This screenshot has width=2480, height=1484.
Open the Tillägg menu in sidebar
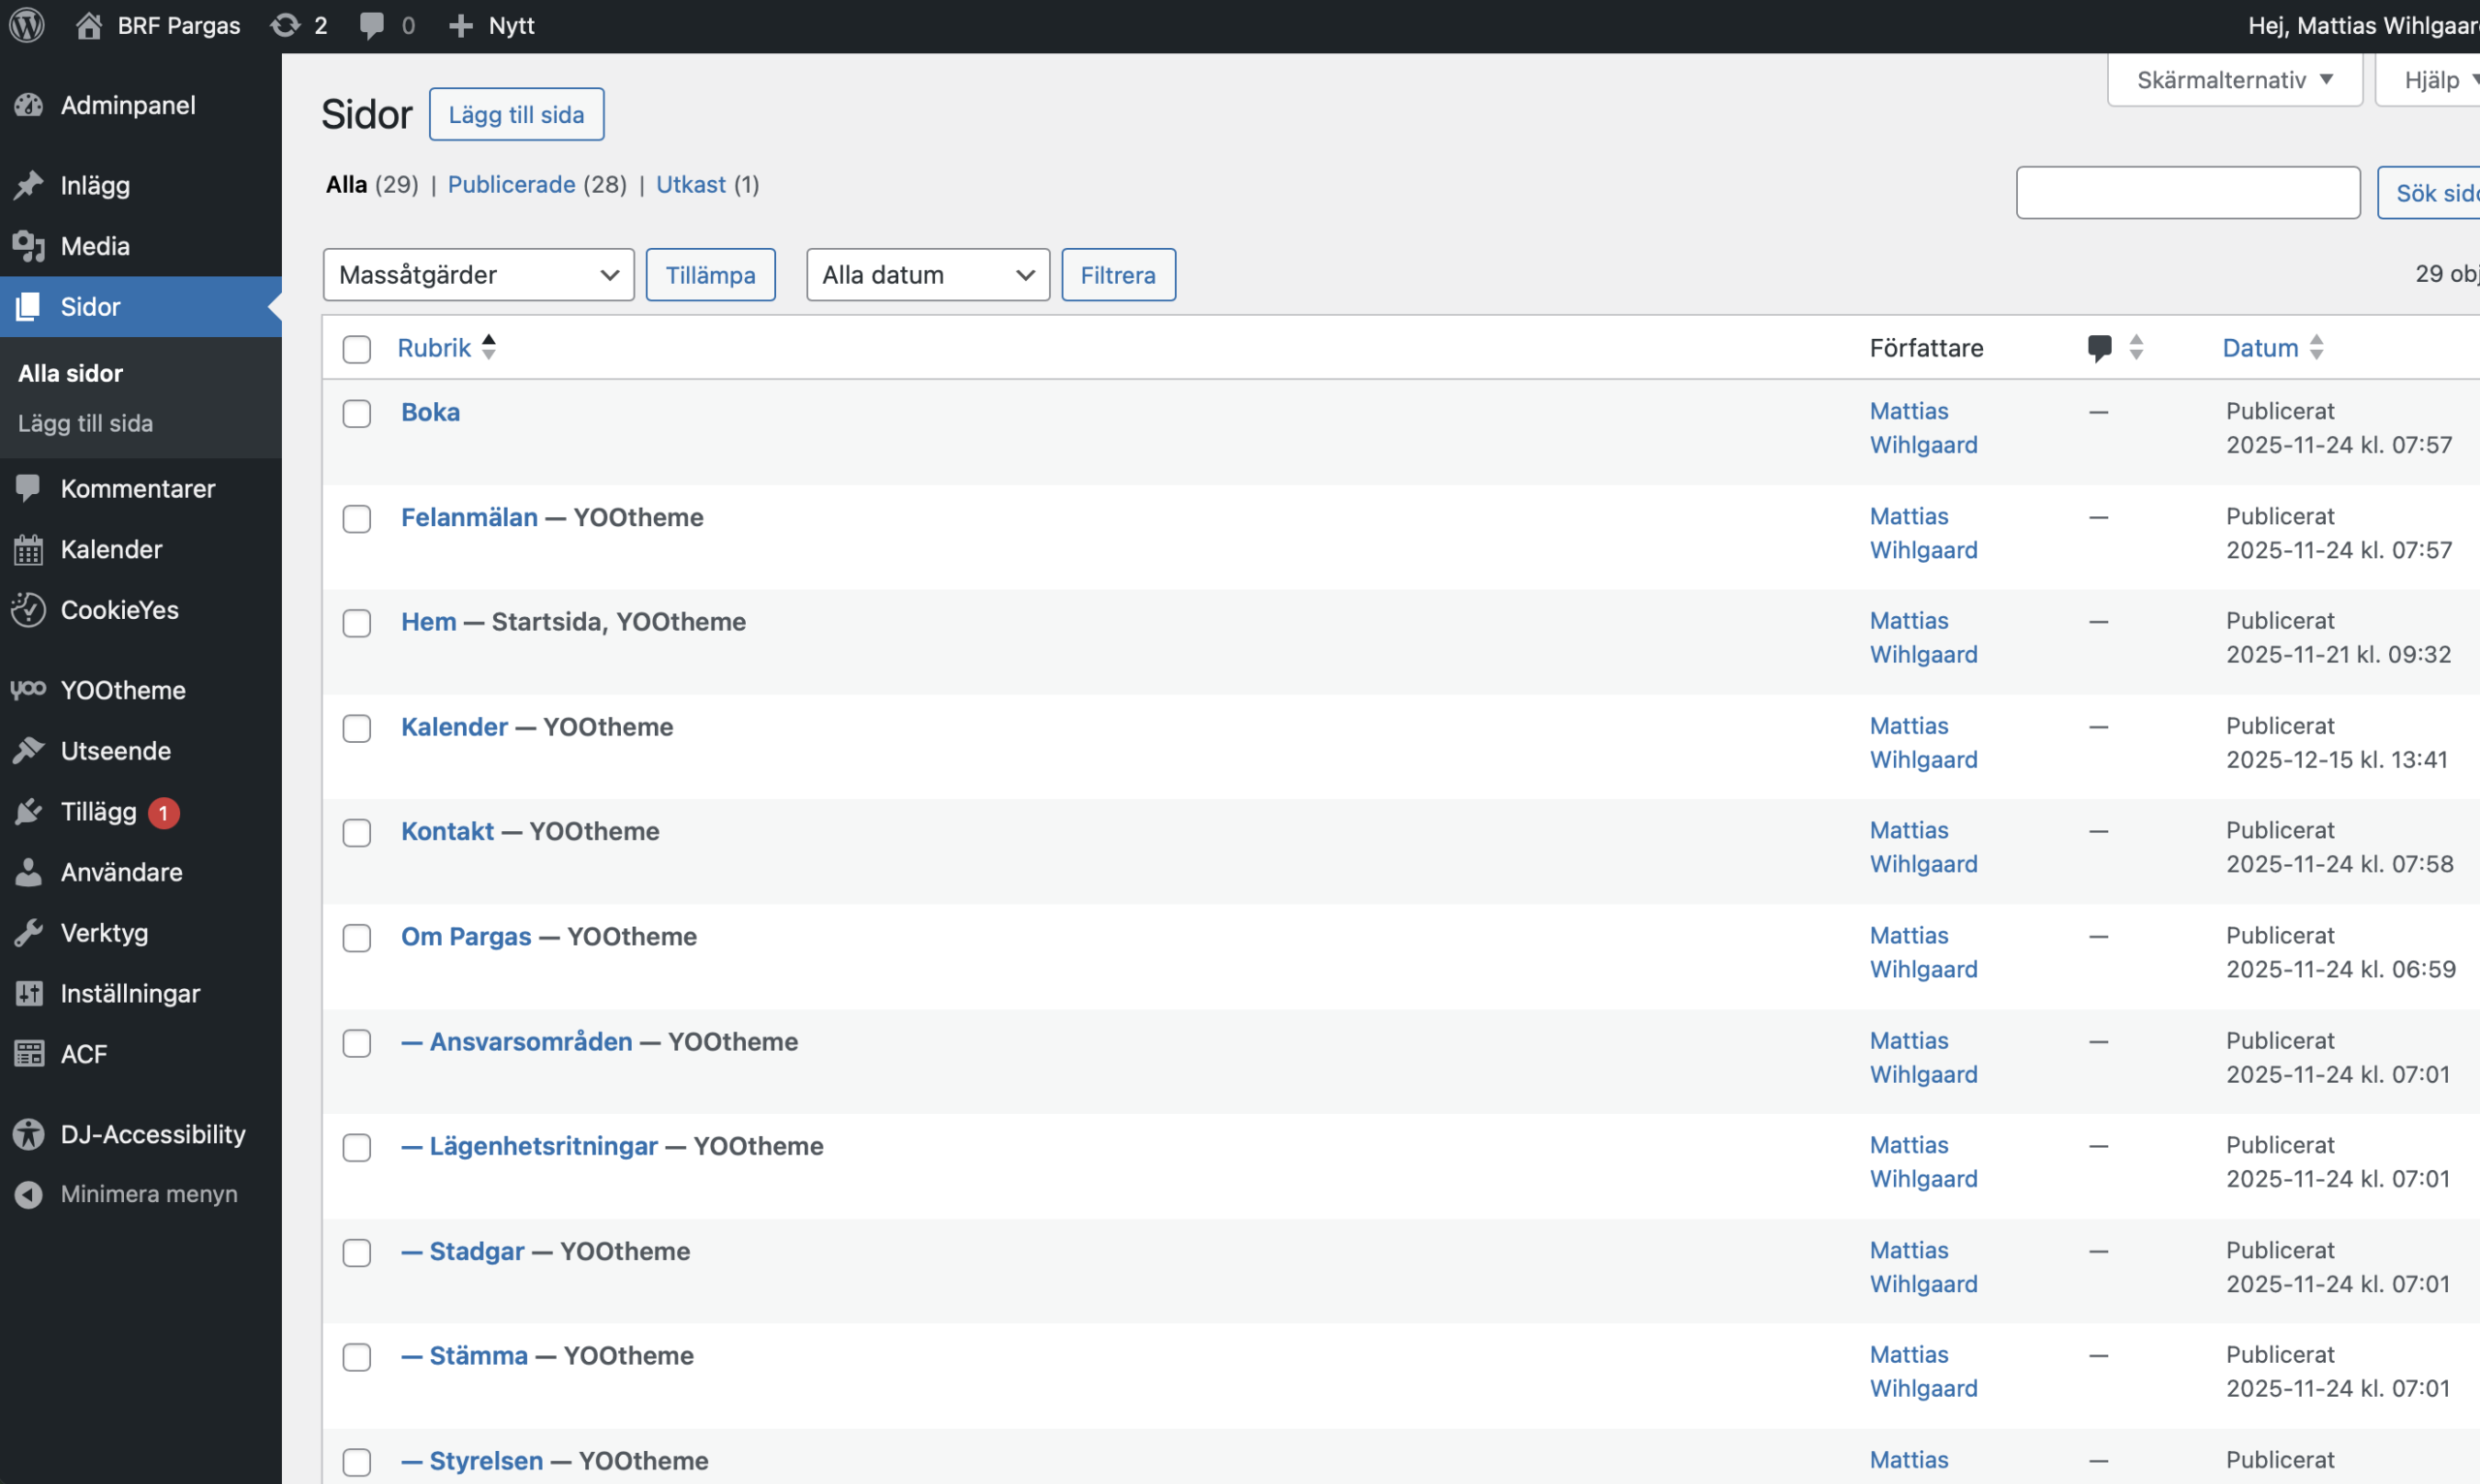pyautogui.click(x=98, y=812)
